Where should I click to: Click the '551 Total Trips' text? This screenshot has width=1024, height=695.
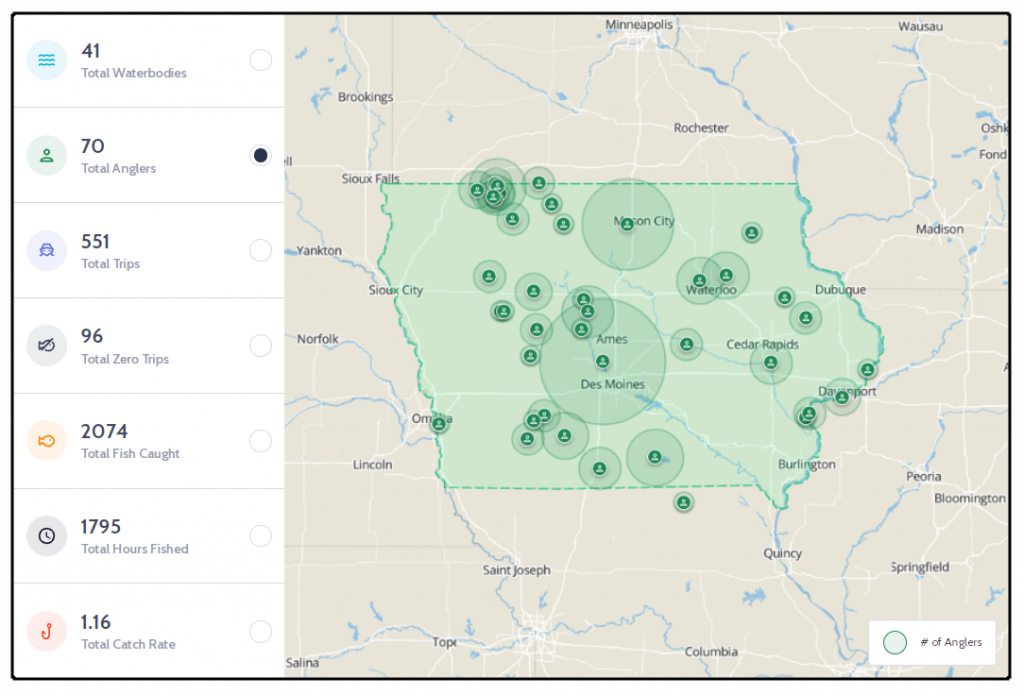pyautogui.click(x=110, y=251)
